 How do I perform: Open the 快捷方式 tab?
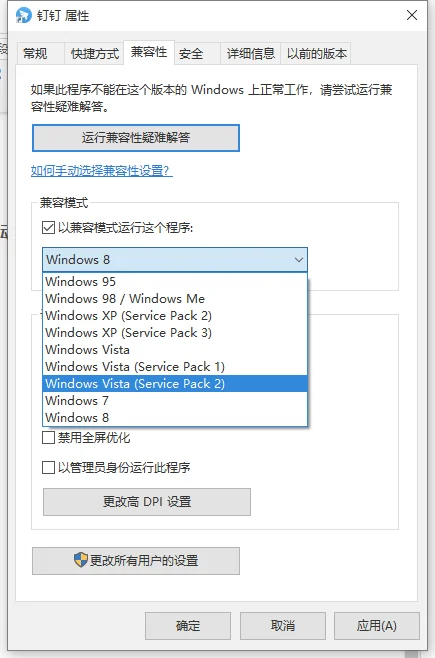coord(94,53)
